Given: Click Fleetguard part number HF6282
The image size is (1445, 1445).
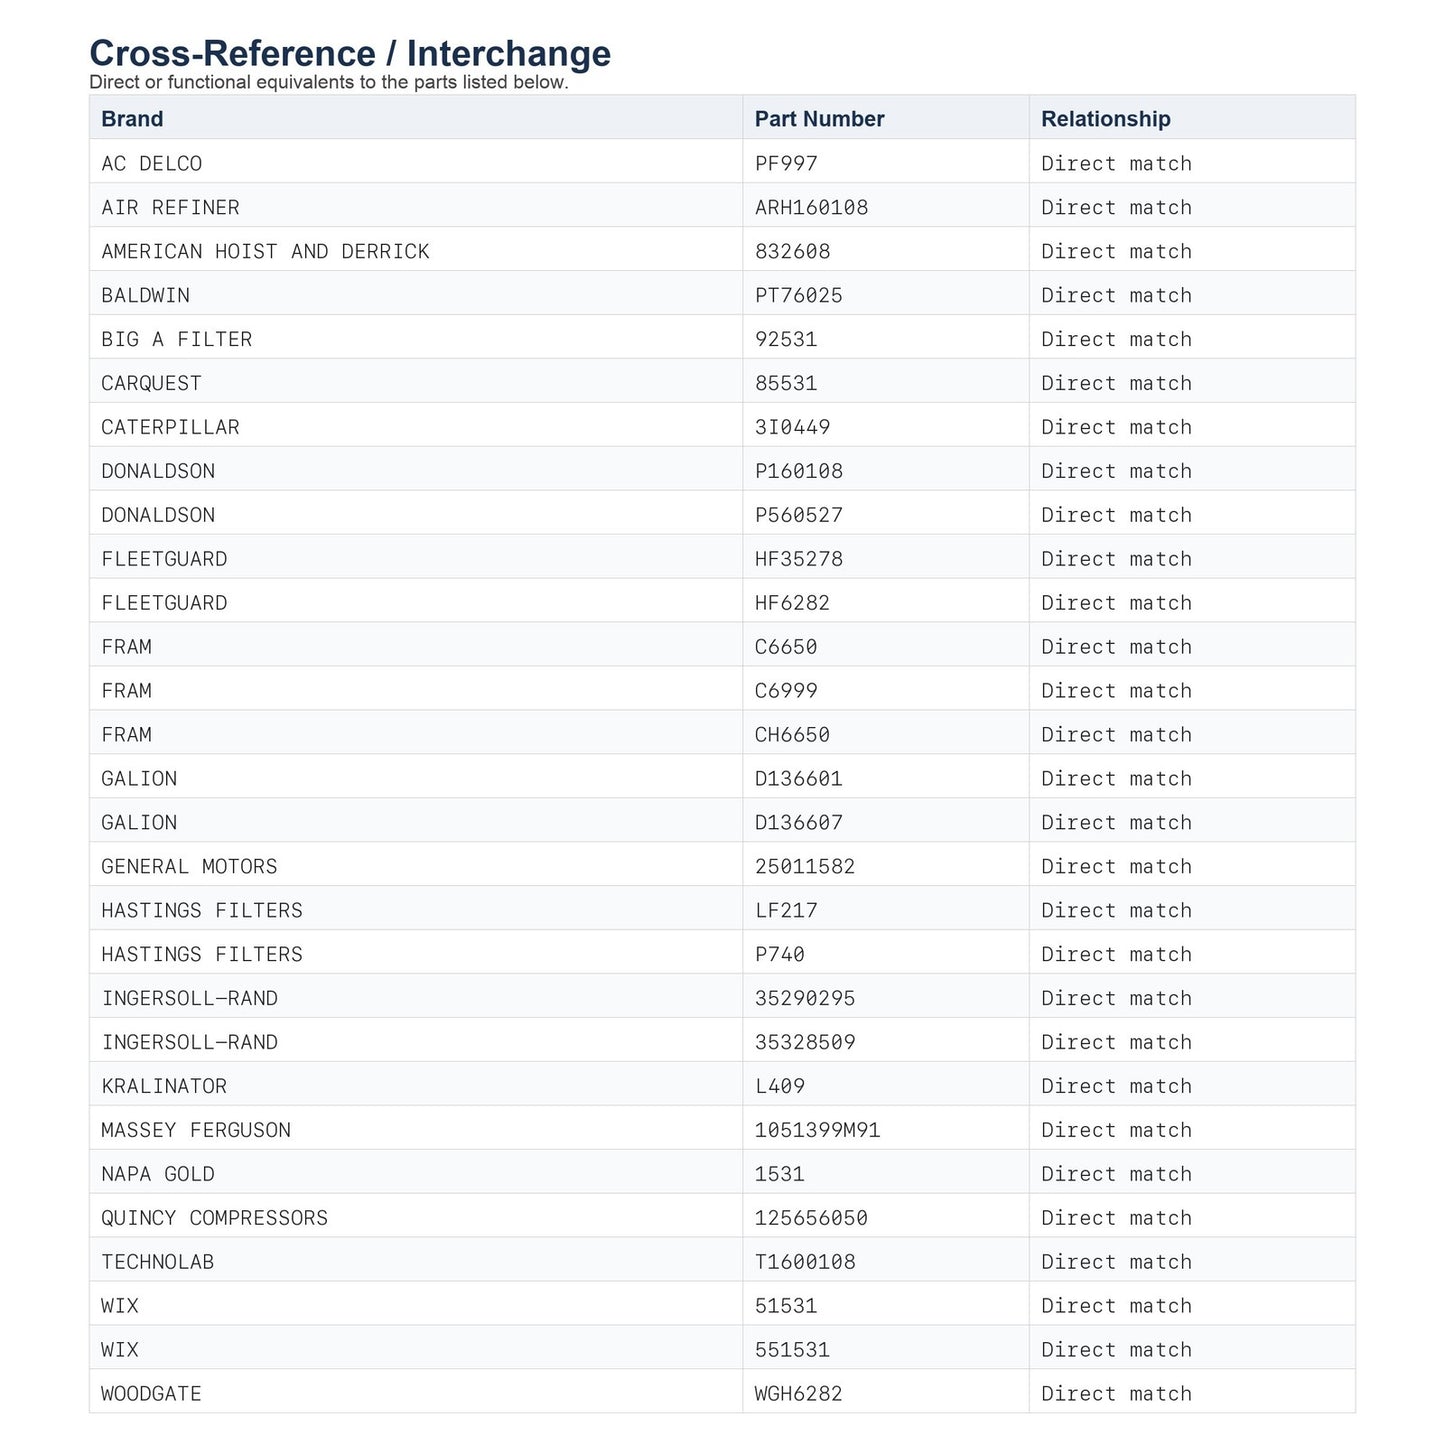Looking at the screenshot, I should click(x=792, y=604).
